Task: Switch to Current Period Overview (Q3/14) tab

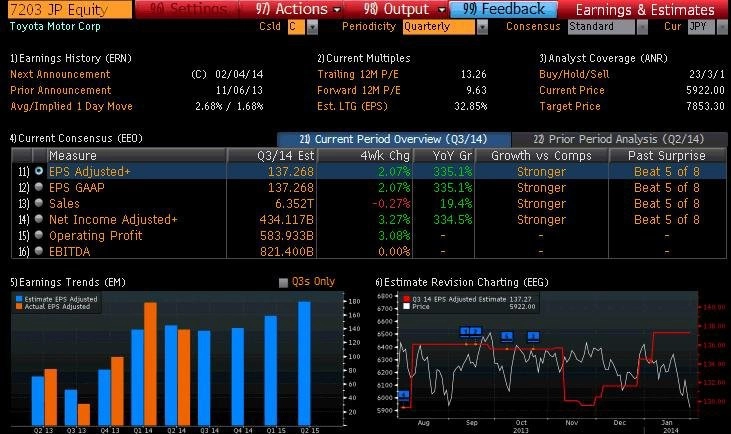Action: tap(393, 139)
